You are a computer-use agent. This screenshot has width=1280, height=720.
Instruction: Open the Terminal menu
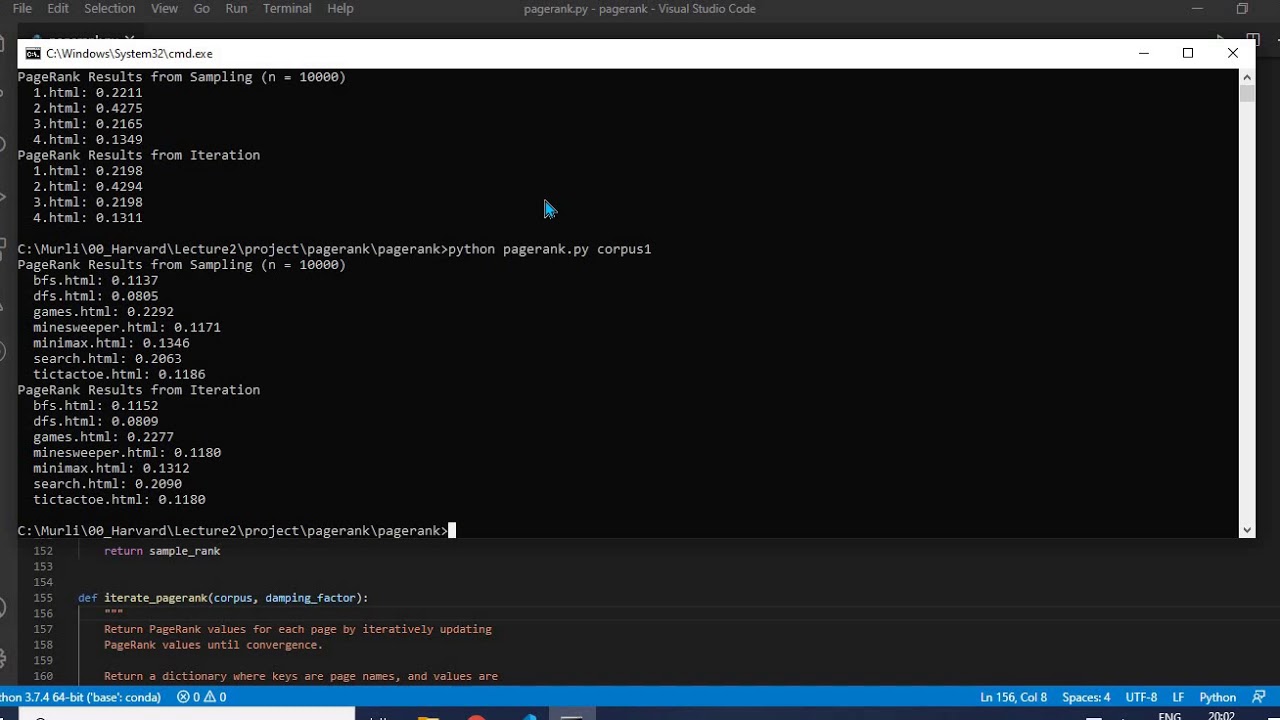tap(287, 8)
